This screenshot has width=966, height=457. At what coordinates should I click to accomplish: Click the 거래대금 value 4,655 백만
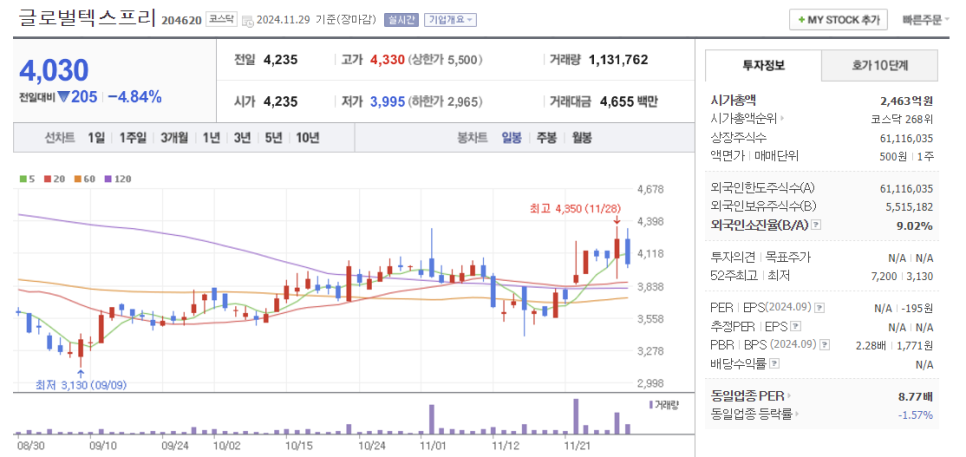(628, 102)
